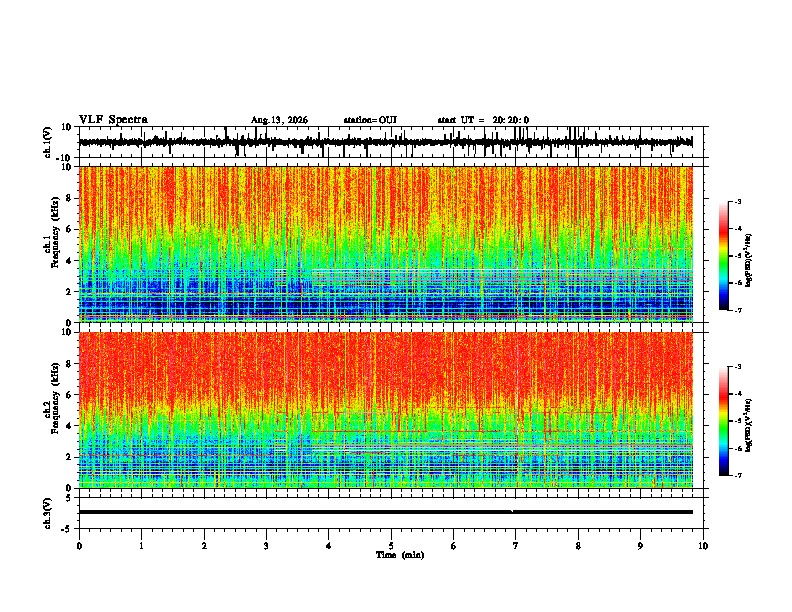
Task: Click the "station=OUI" header label
Action: [370, 120]
